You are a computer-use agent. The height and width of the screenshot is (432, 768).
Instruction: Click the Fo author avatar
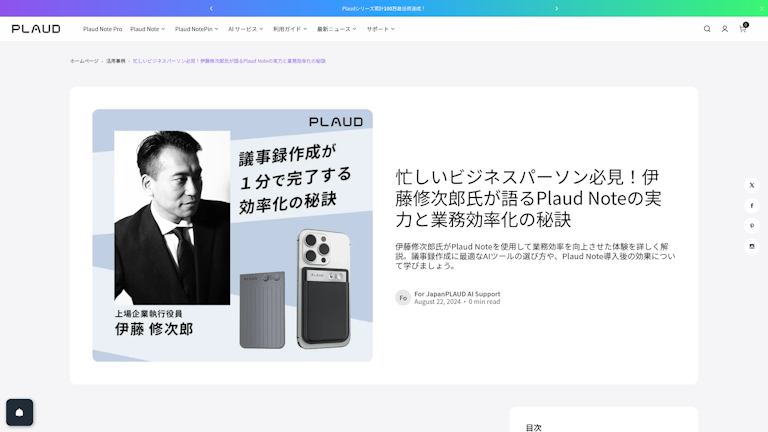[403, 298]
